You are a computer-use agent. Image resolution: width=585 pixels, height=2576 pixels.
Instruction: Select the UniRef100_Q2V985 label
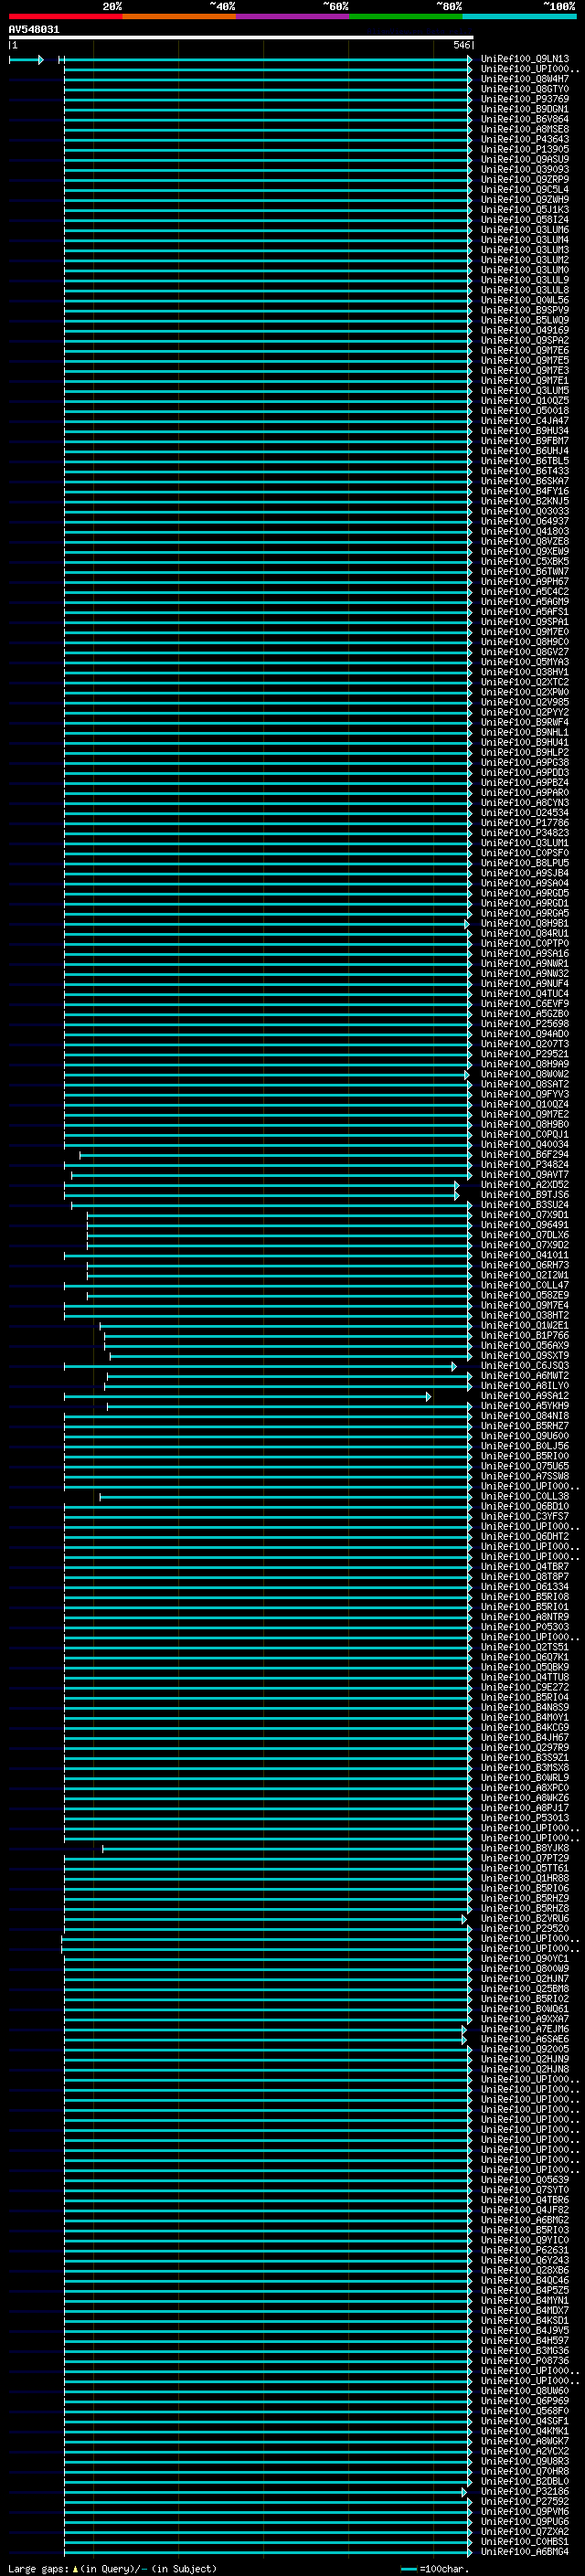[x=525, y=702]
